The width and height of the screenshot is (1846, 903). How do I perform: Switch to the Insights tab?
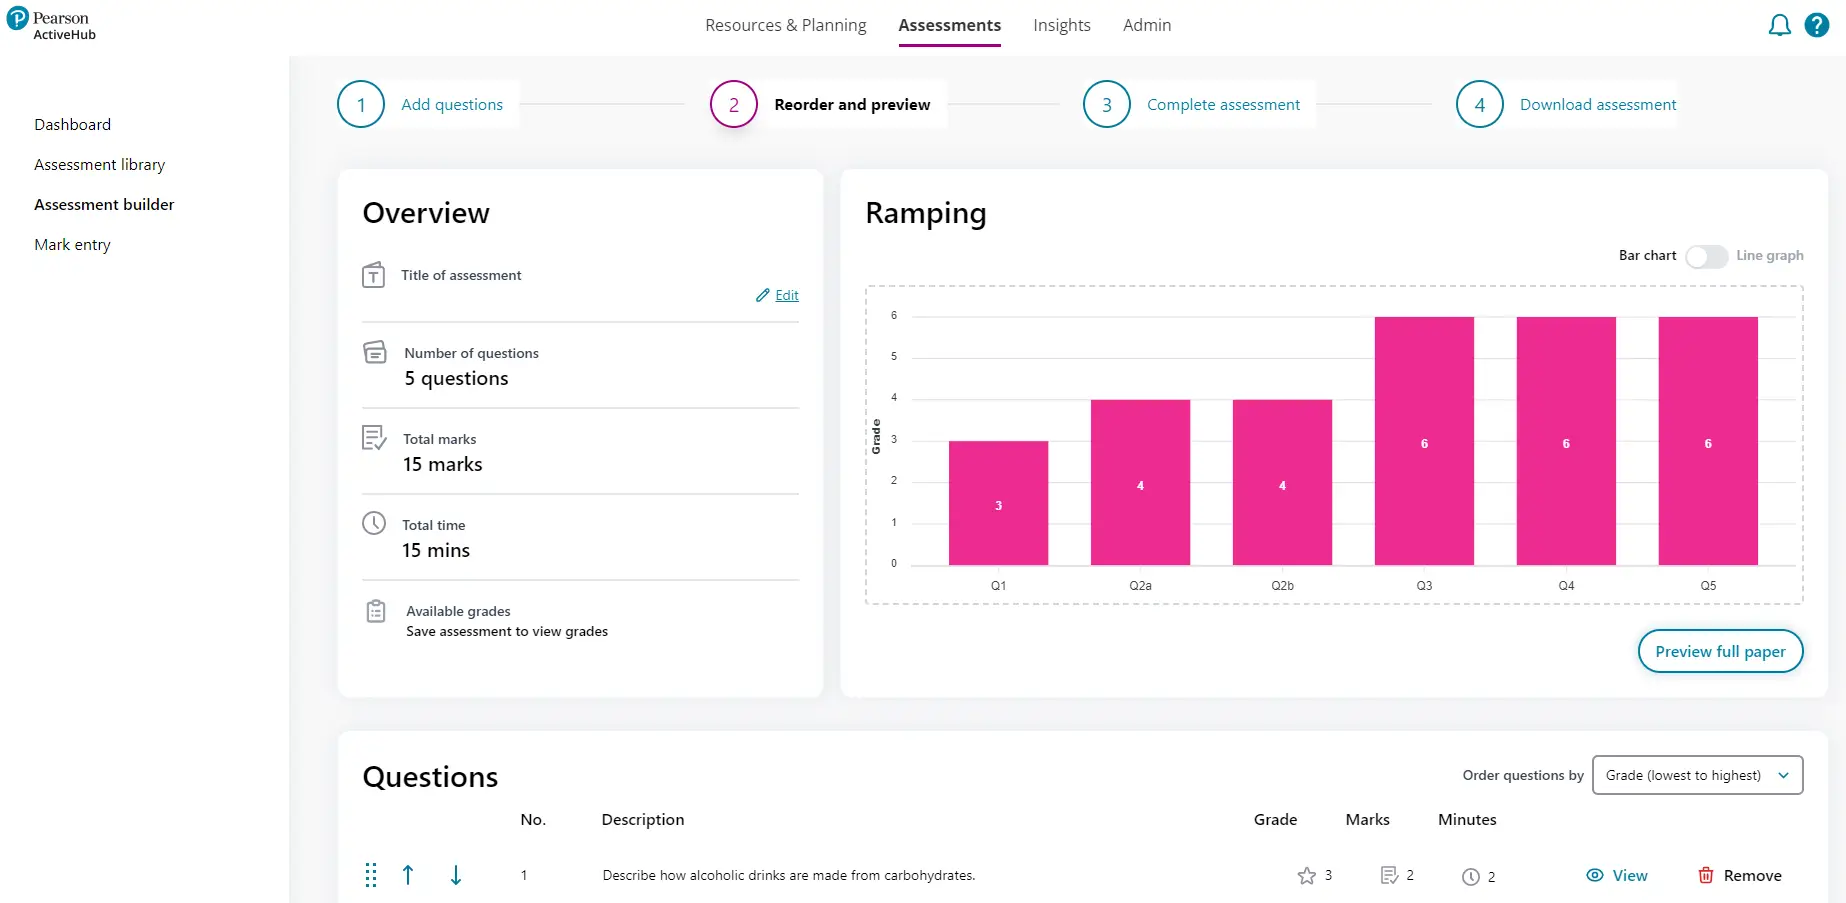click(x=1061, y=25)
